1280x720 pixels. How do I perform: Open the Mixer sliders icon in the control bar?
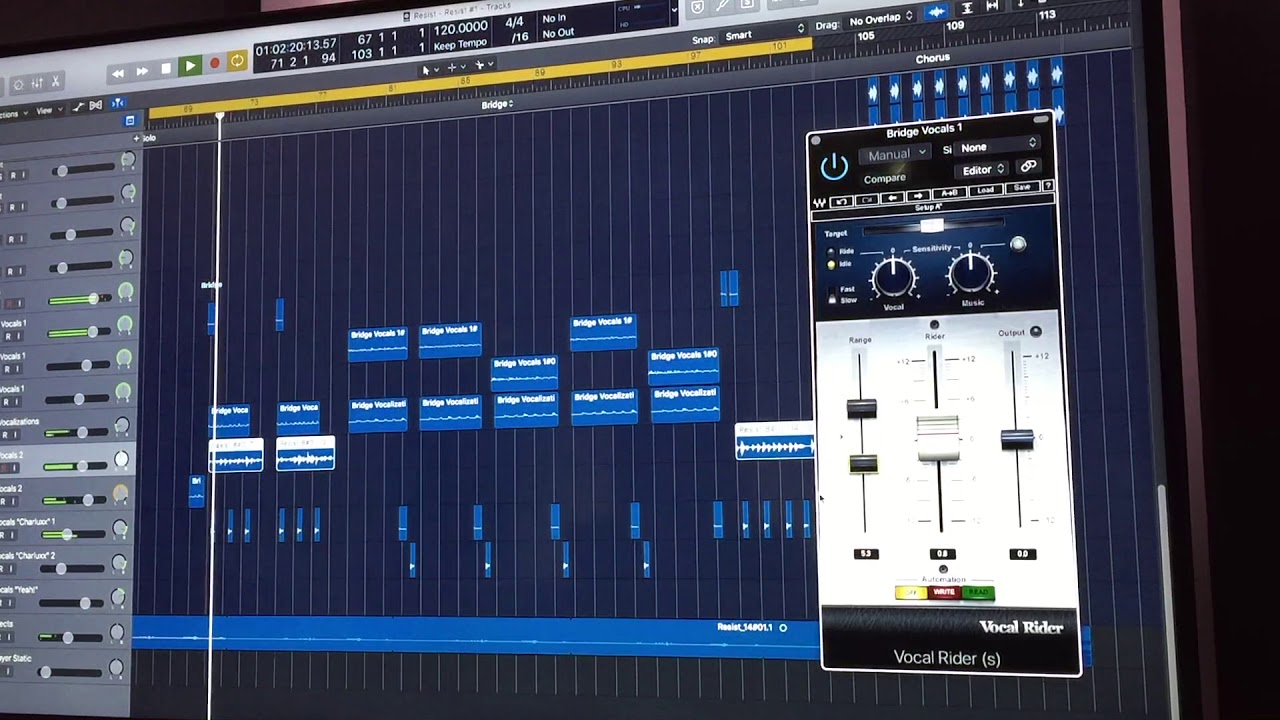point(37,83)
